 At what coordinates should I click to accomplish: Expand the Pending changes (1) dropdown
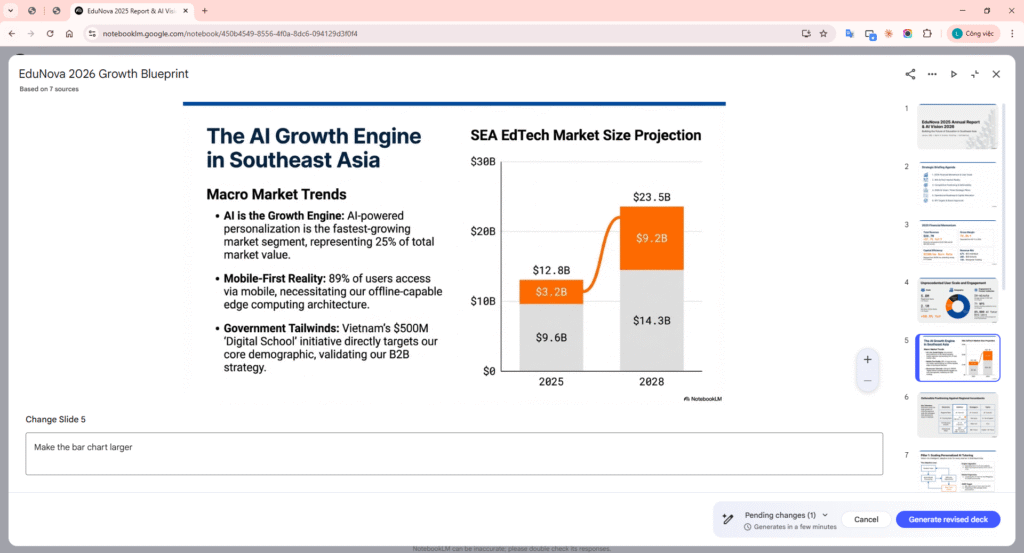(825, 515)
